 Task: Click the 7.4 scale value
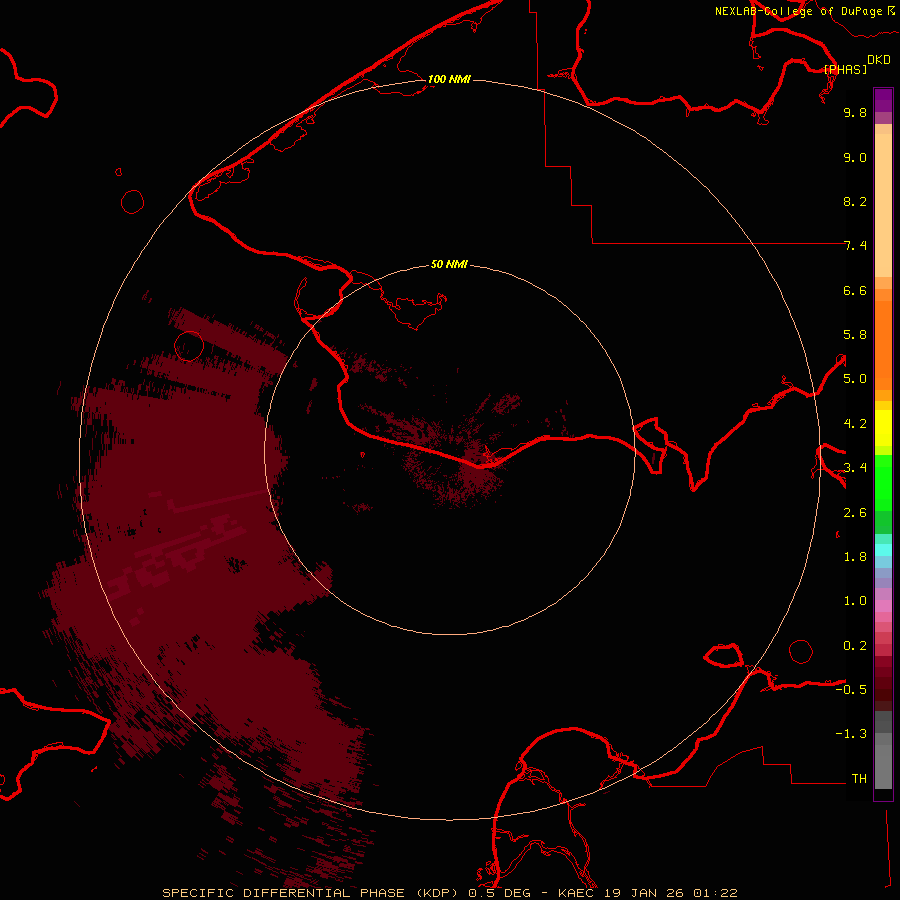pyautogui.click(x=855, y=246)
